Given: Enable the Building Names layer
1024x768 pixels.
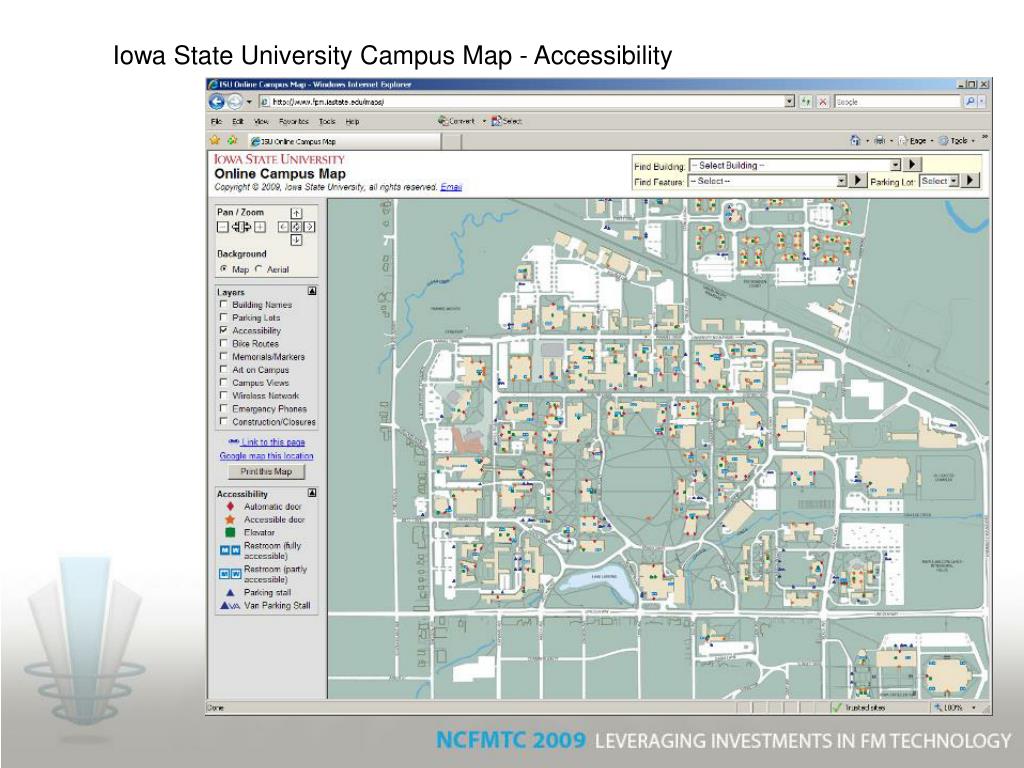Looking at the screenshot, I should point(223,304).
